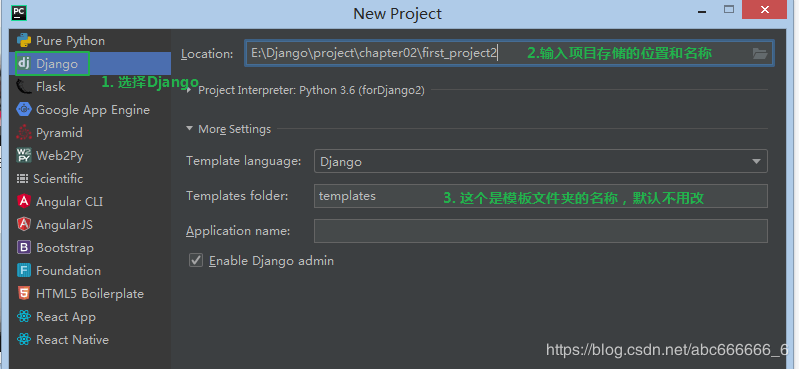Click the Bootstrap B icon

pyautogui.click(x=23, y=248)
